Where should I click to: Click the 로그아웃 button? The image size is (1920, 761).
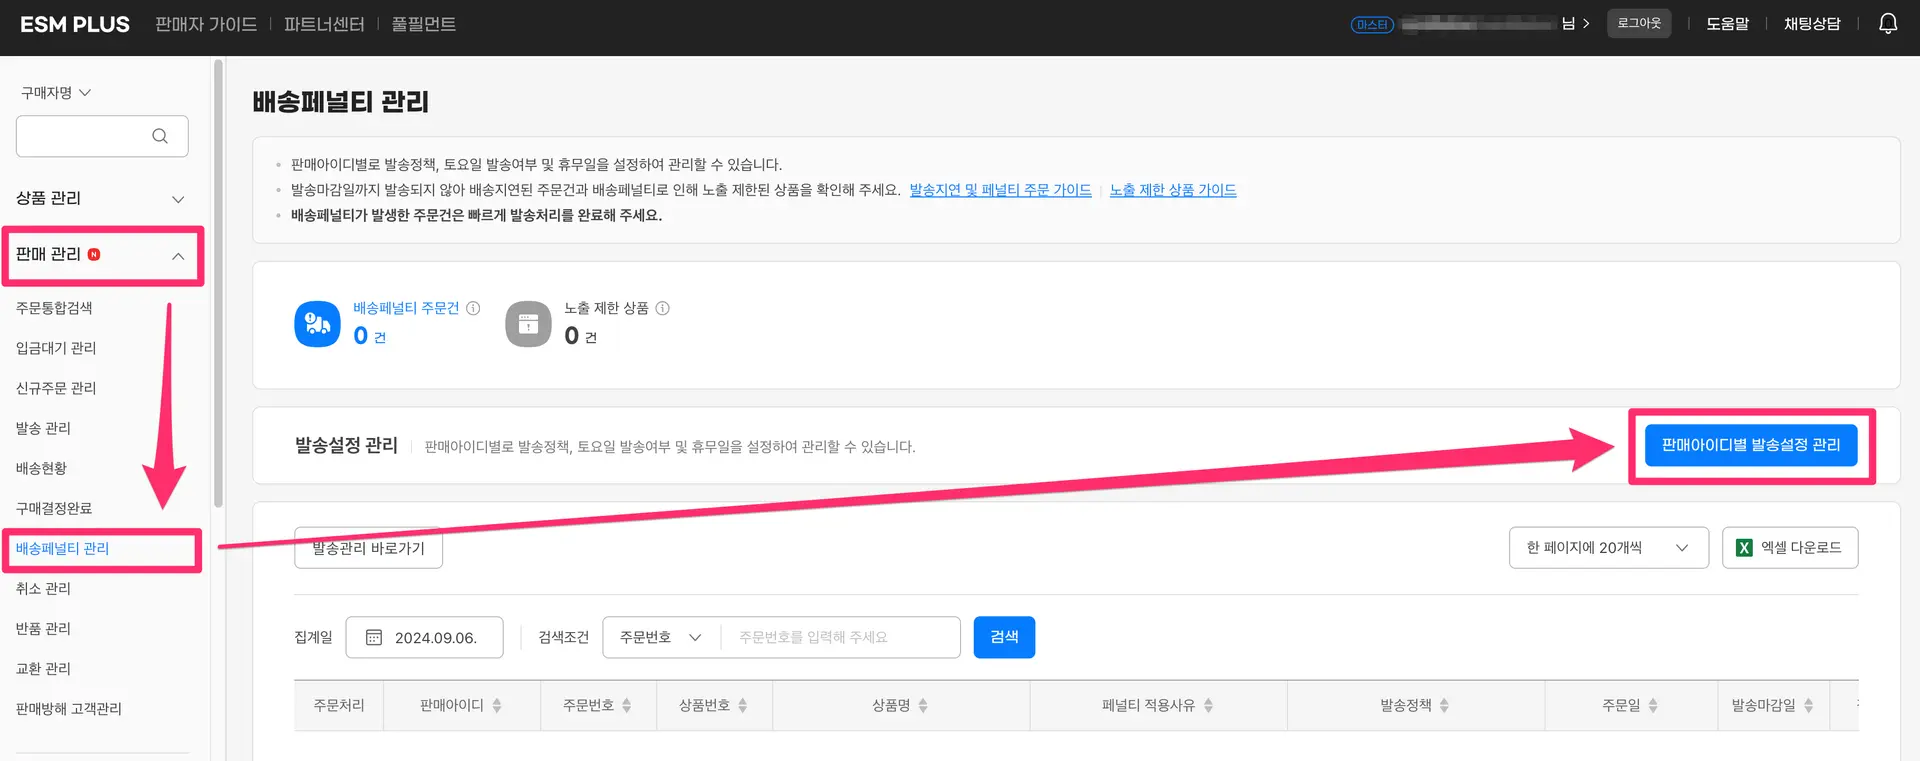(x=1639, y=23)
